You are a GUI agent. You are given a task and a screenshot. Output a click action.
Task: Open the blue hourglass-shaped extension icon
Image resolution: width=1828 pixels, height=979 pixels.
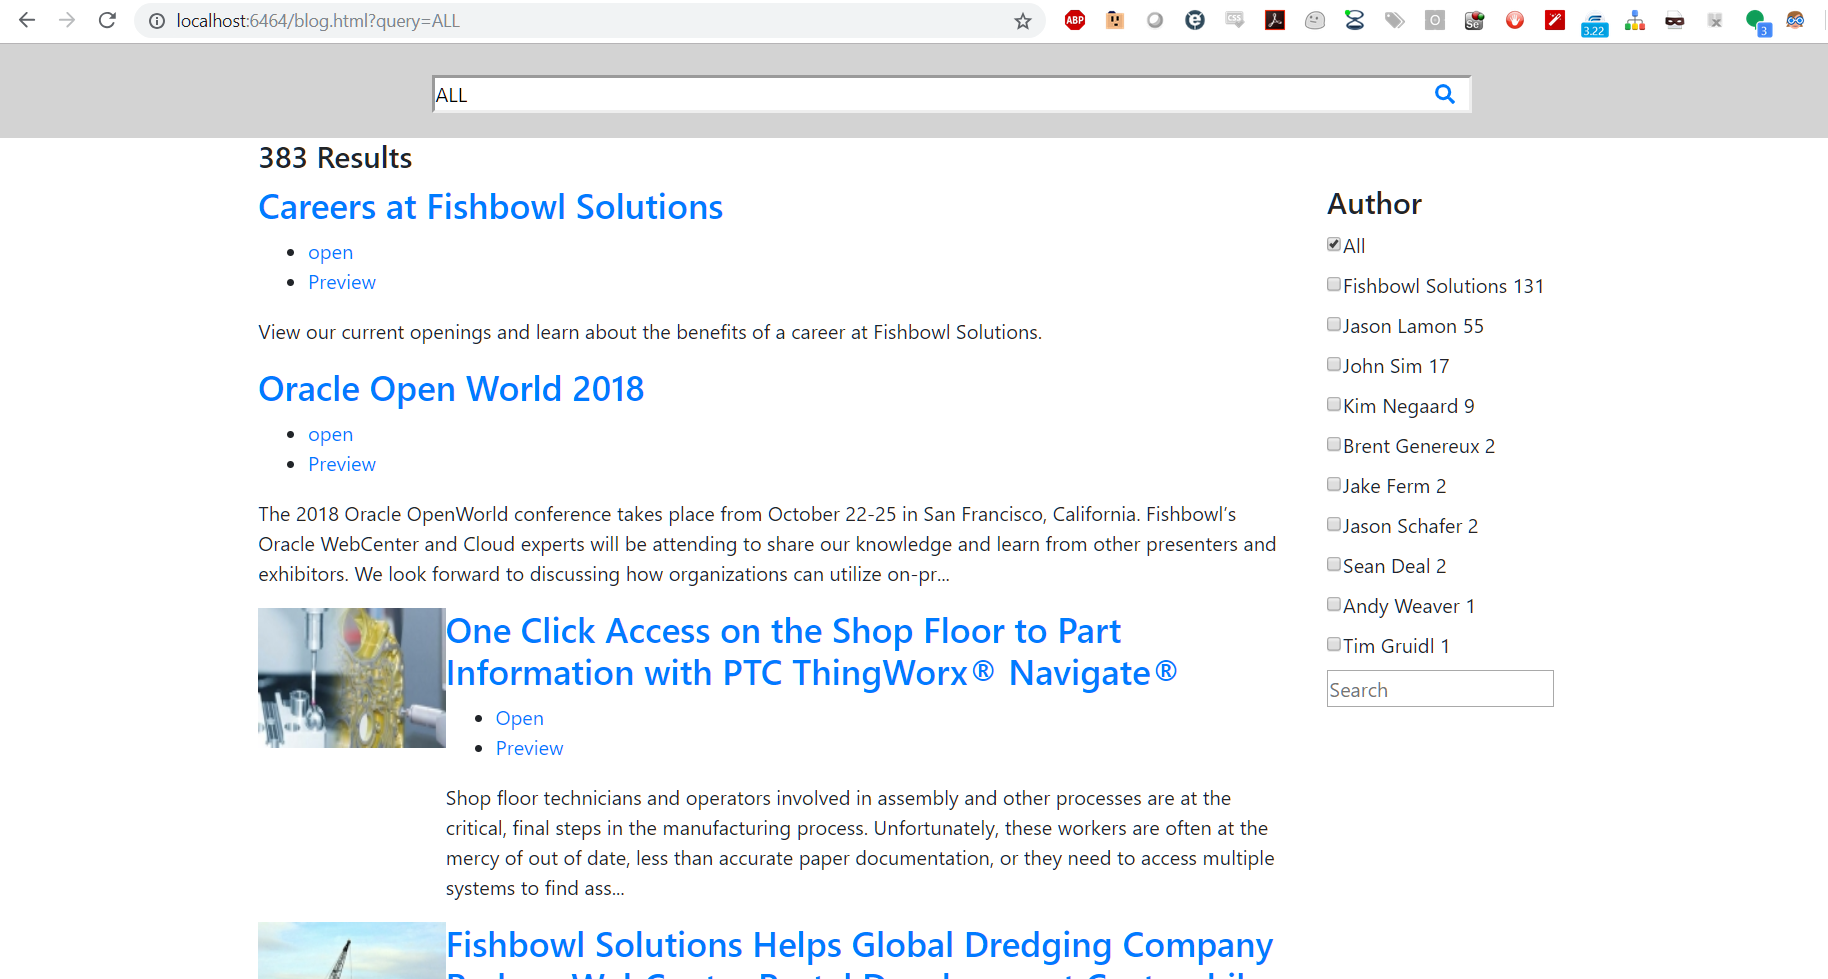click(x=1355, y=20)
